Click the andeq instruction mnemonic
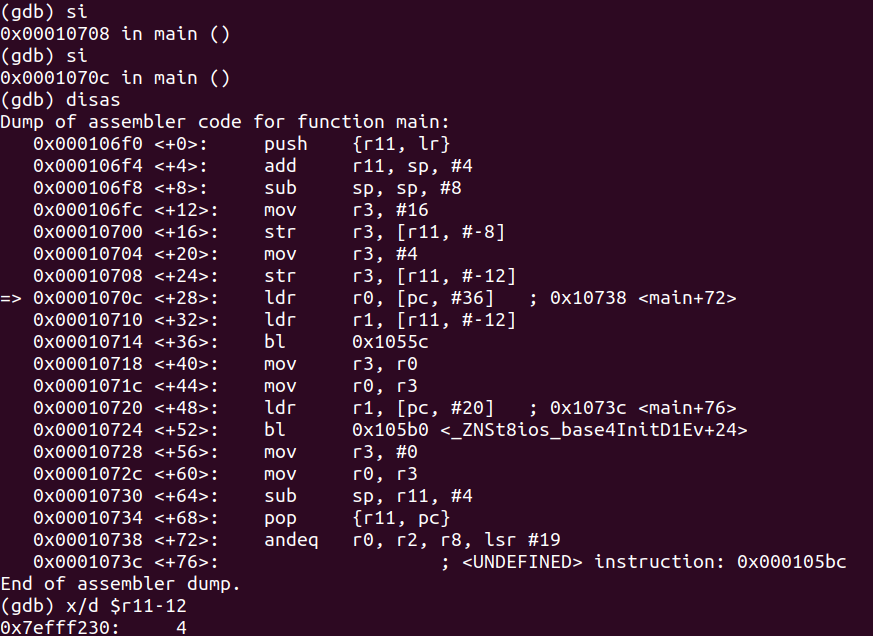873x636 pixels. coord(291,540)
